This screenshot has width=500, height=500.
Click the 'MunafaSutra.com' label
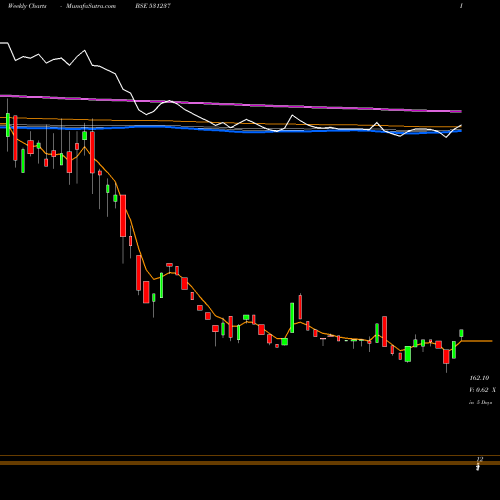pyautogui.click(x=91, y=6)
